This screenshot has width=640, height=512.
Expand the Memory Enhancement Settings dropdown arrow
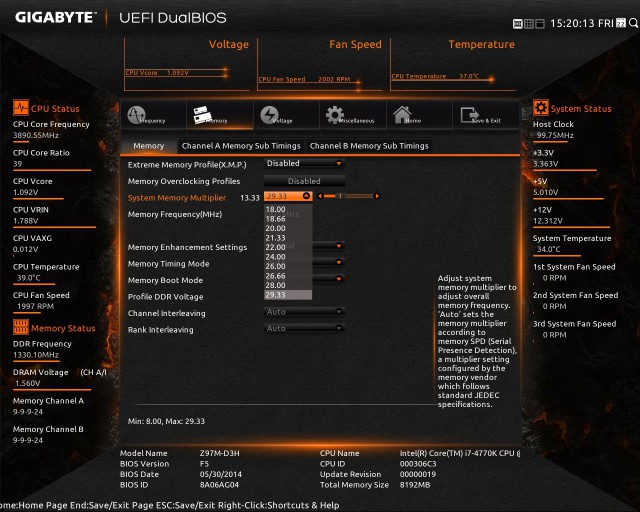(x=338, y=246)
